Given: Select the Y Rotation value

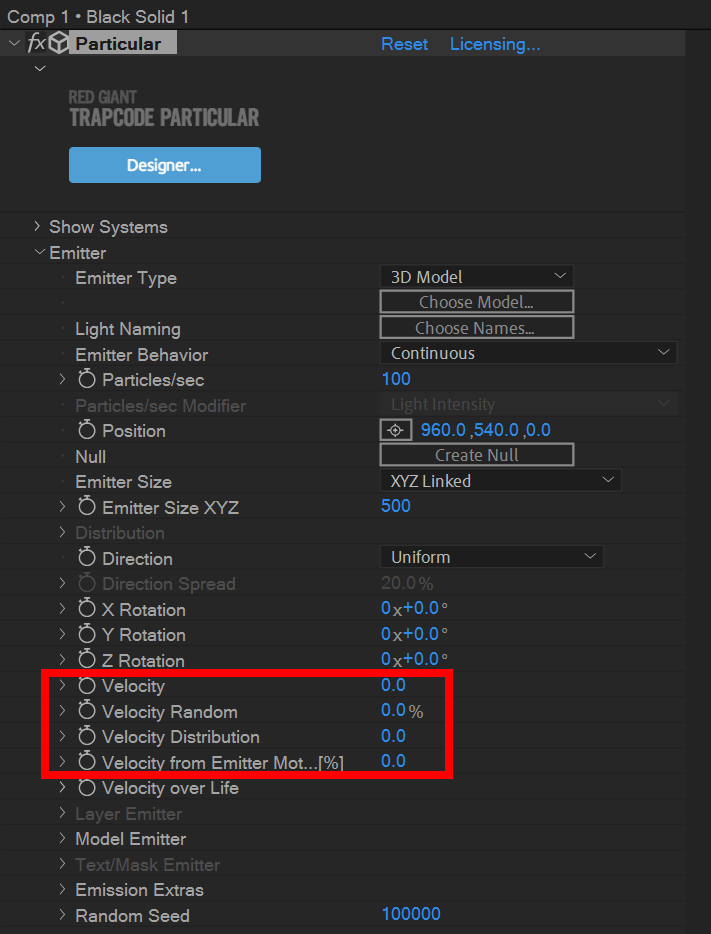Looking at the screenshot, I should (x=414, y=634).
